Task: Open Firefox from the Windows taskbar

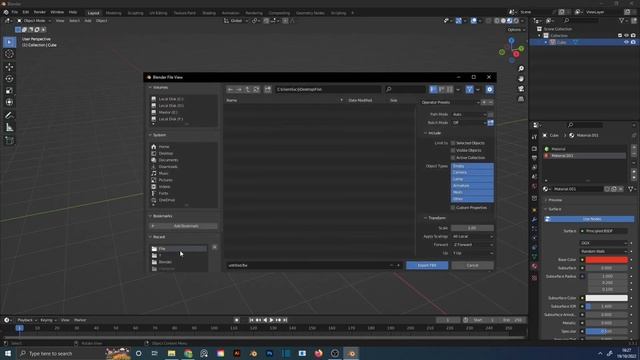Action: 319,353
